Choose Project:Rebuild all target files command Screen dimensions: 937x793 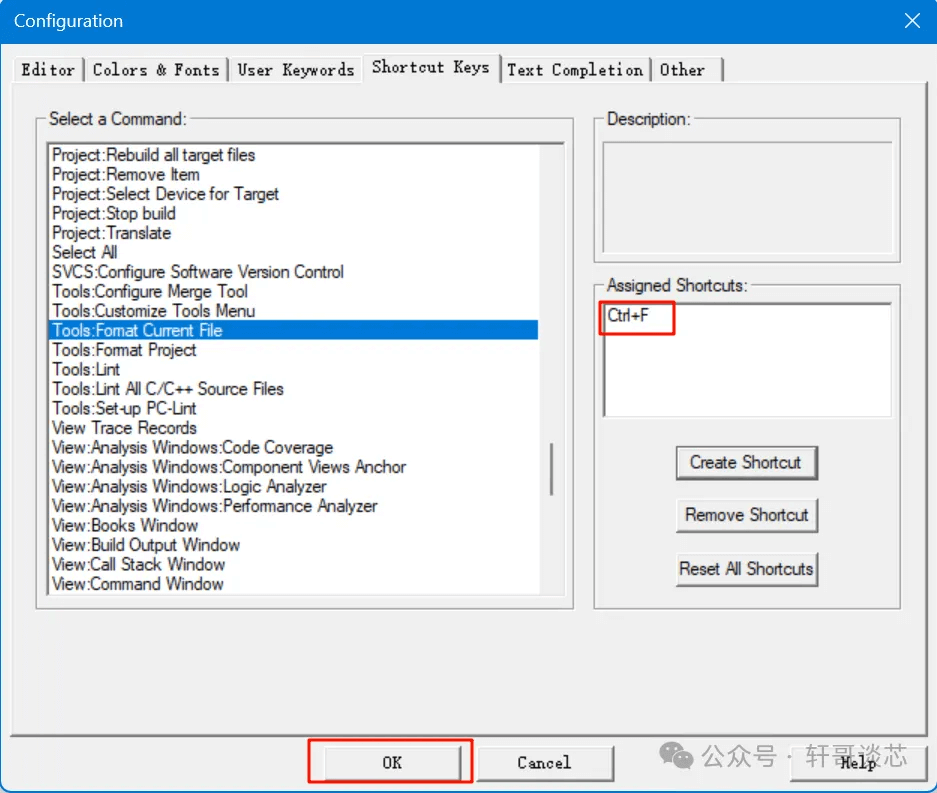click(153, 155)
